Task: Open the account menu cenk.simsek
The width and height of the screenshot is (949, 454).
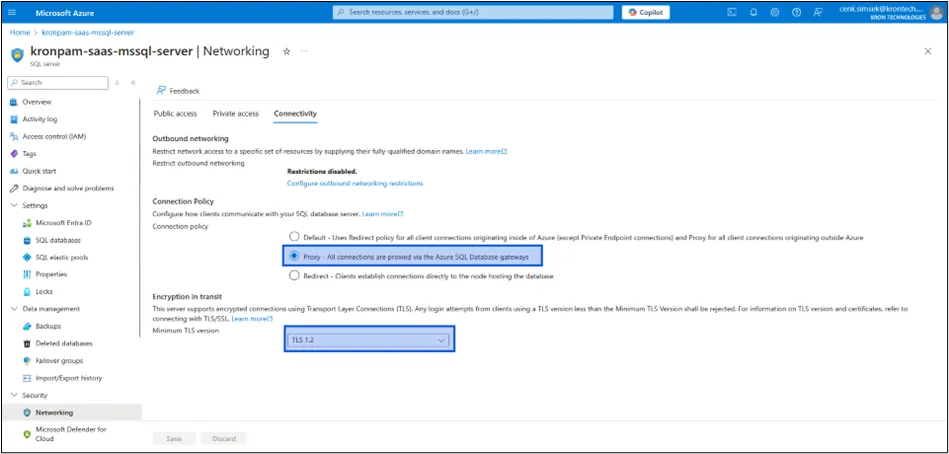Action: [892, 12]
